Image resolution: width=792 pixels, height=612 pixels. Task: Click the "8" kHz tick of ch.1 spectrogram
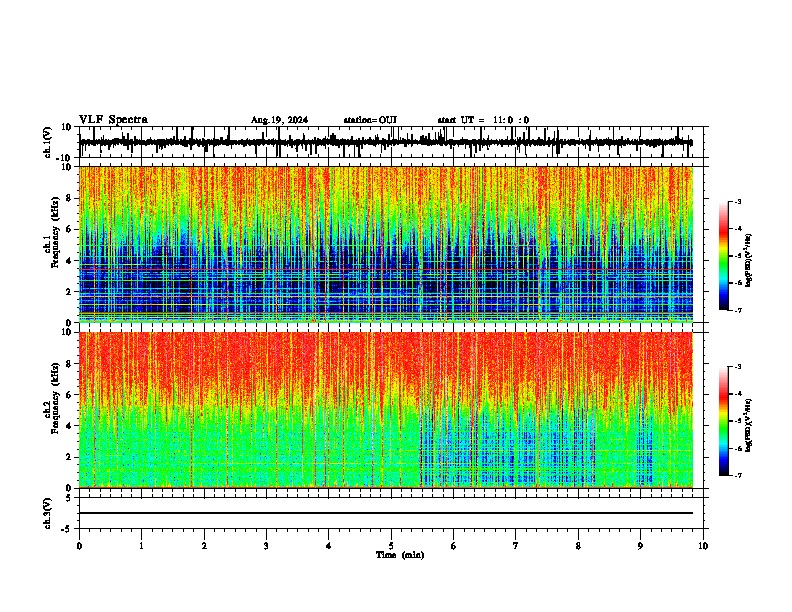[x=70, y=198]
